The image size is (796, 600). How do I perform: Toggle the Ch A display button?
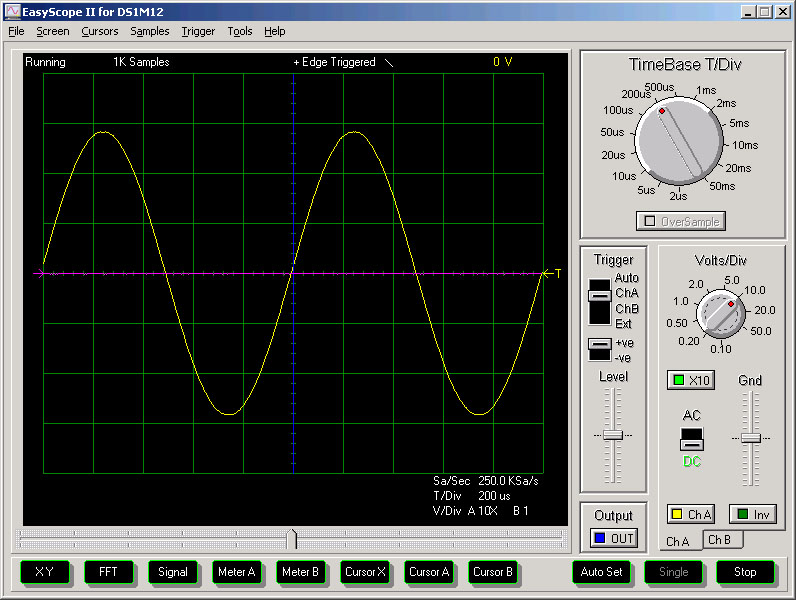[x=691, y=514]
